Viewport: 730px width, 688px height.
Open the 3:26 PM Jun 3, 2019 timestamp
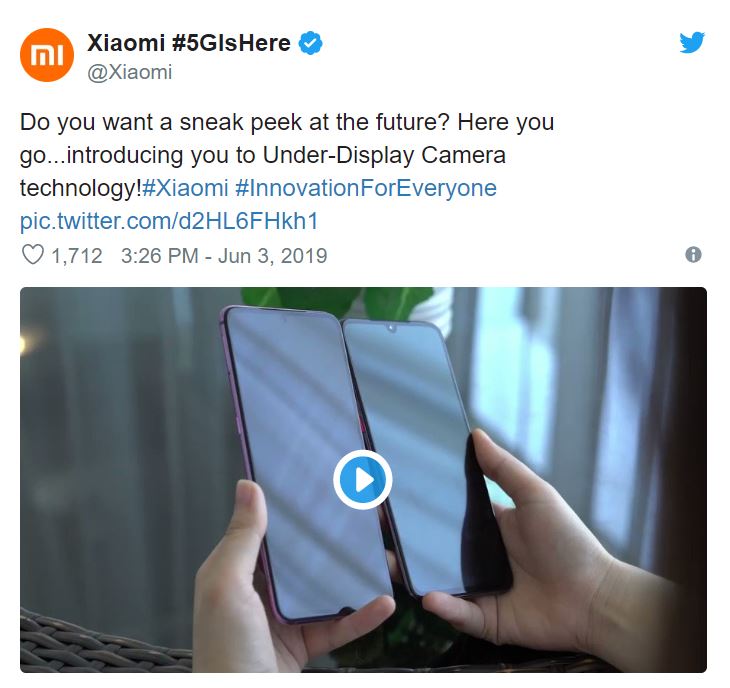pyautogui.click(x=224, y=256)
